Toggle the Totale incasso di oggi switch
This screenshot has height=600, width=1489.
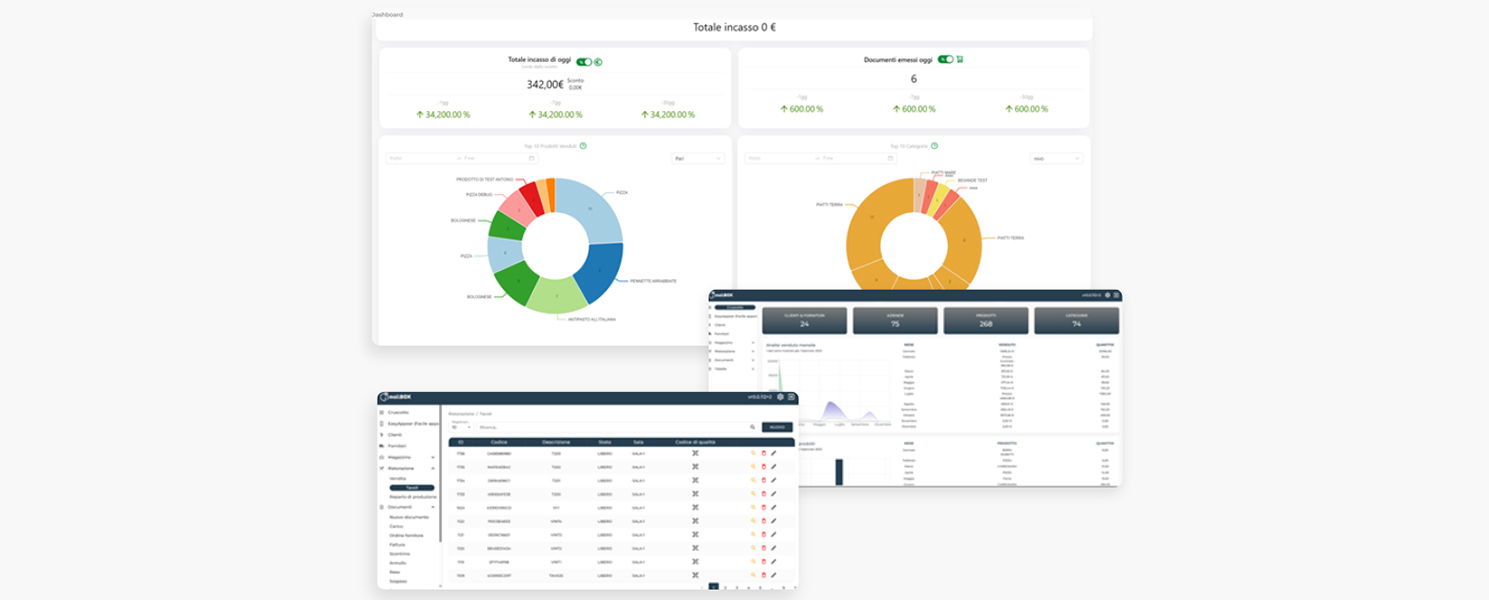583,62
